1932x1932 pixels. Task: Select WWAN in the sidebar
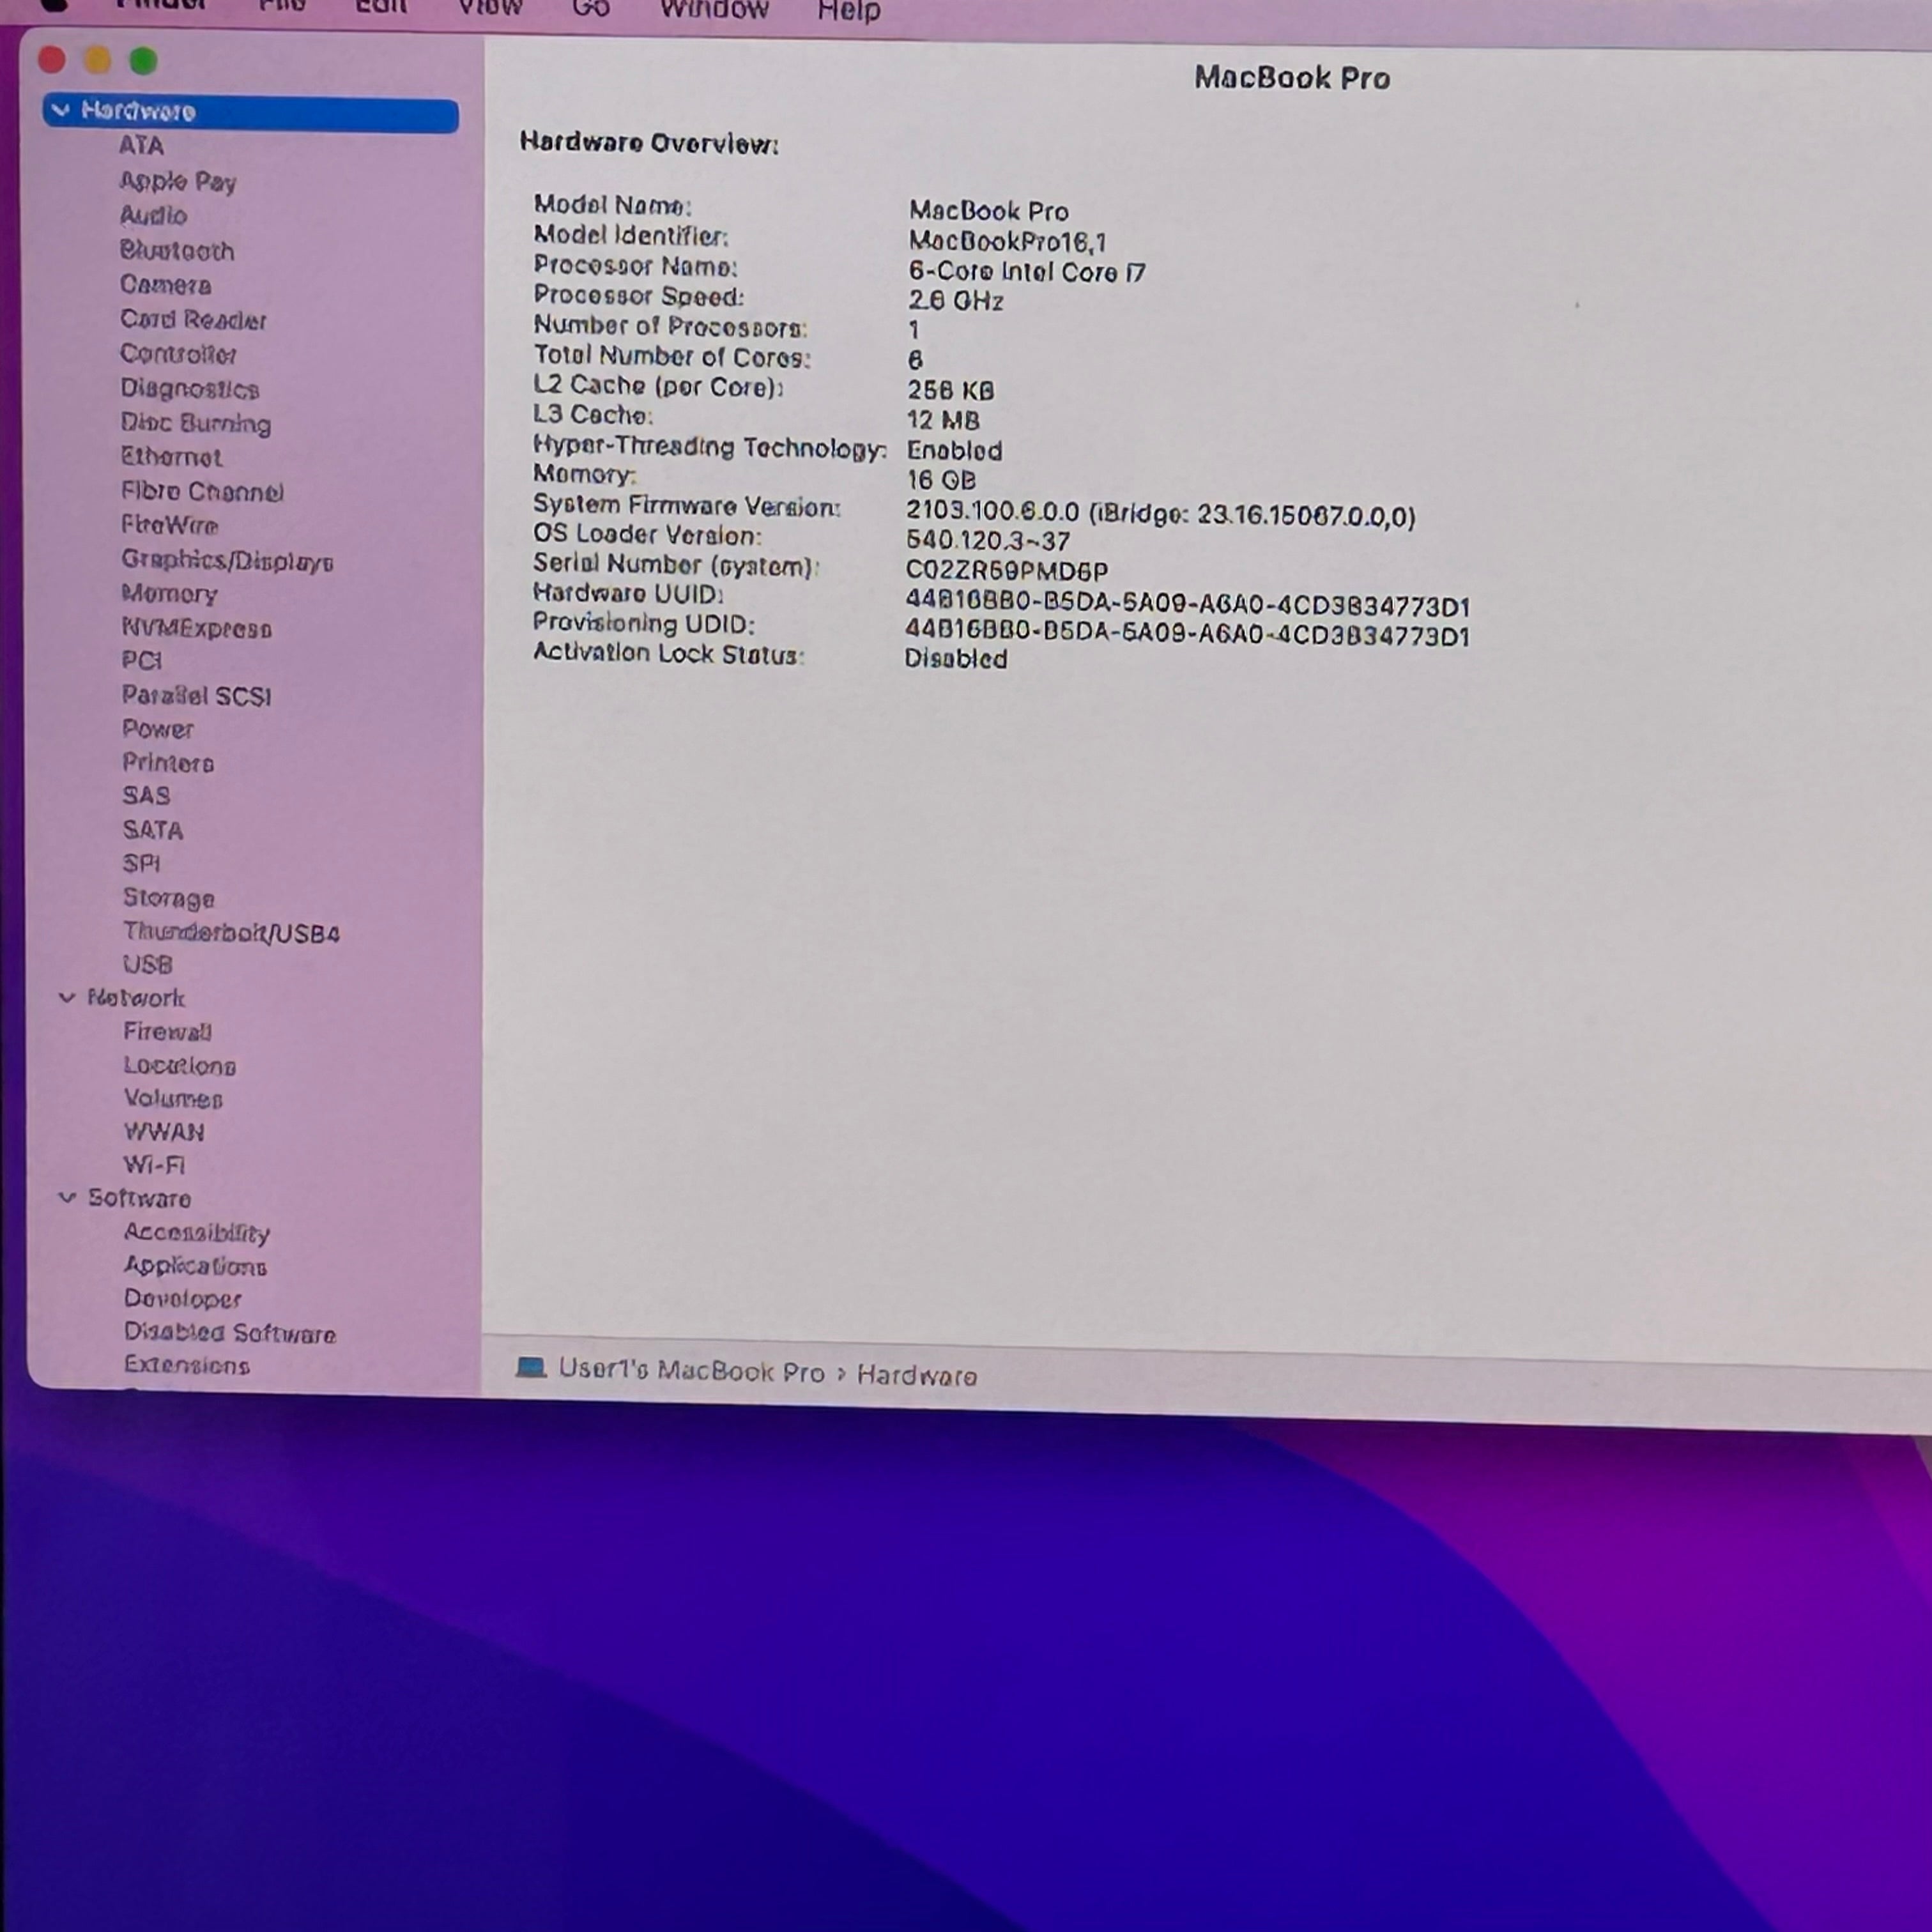164,1132
